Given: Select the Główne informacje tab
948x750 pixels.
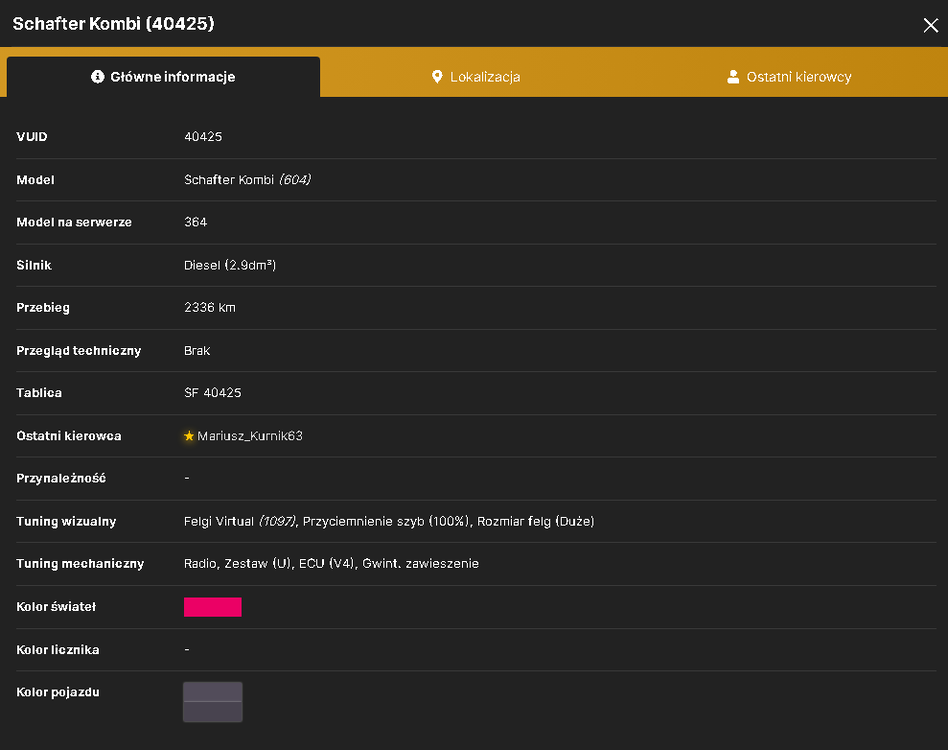Looking at the screenshot, I should [x=163, y=77].
